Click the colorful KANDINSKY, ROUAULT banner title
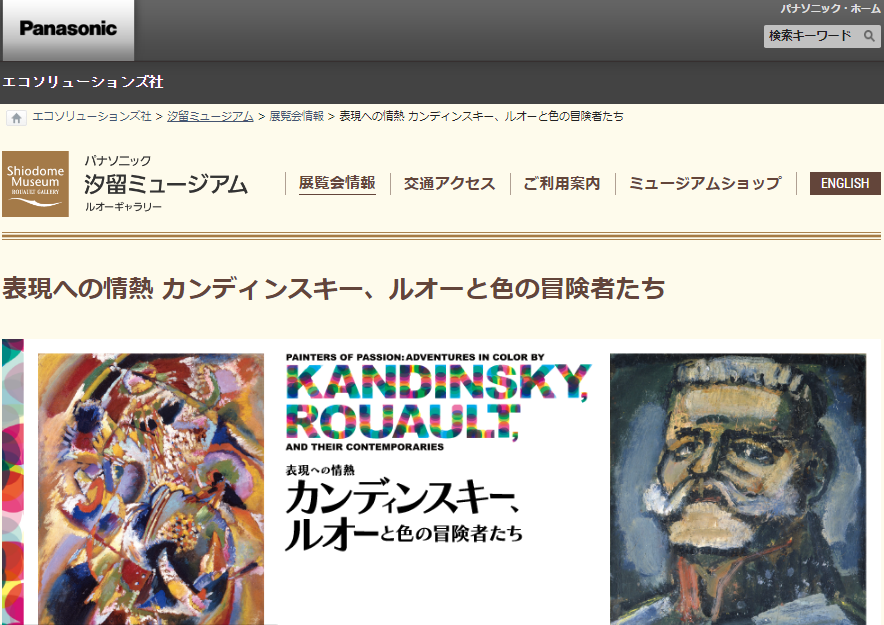The width and height of the screenshot is (884, 625). coord(438,402)
